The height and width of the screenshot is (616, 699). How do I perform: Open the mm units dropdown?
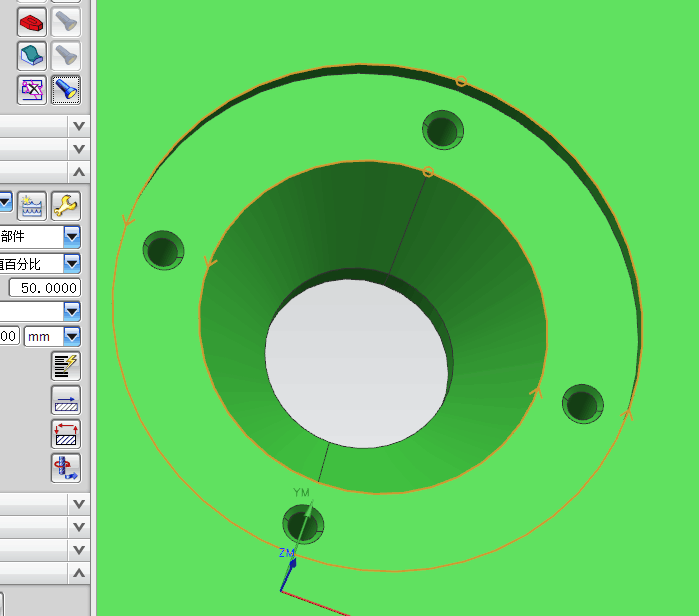72,336
